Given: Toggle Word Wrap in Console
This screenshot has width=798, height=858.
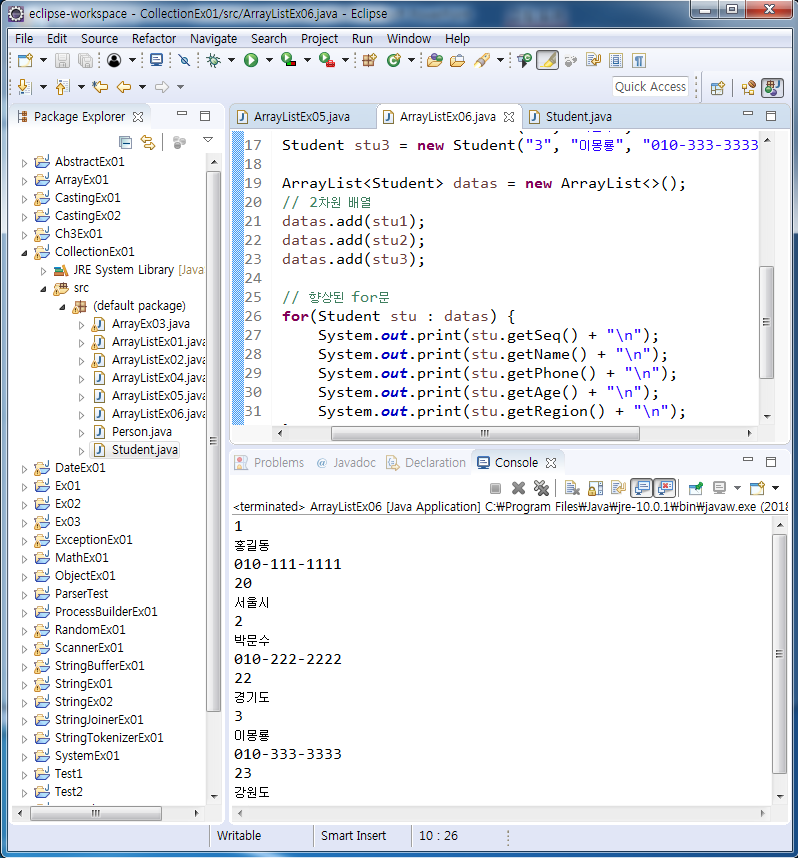Looking at the screenshot, I should coord(618,488).
